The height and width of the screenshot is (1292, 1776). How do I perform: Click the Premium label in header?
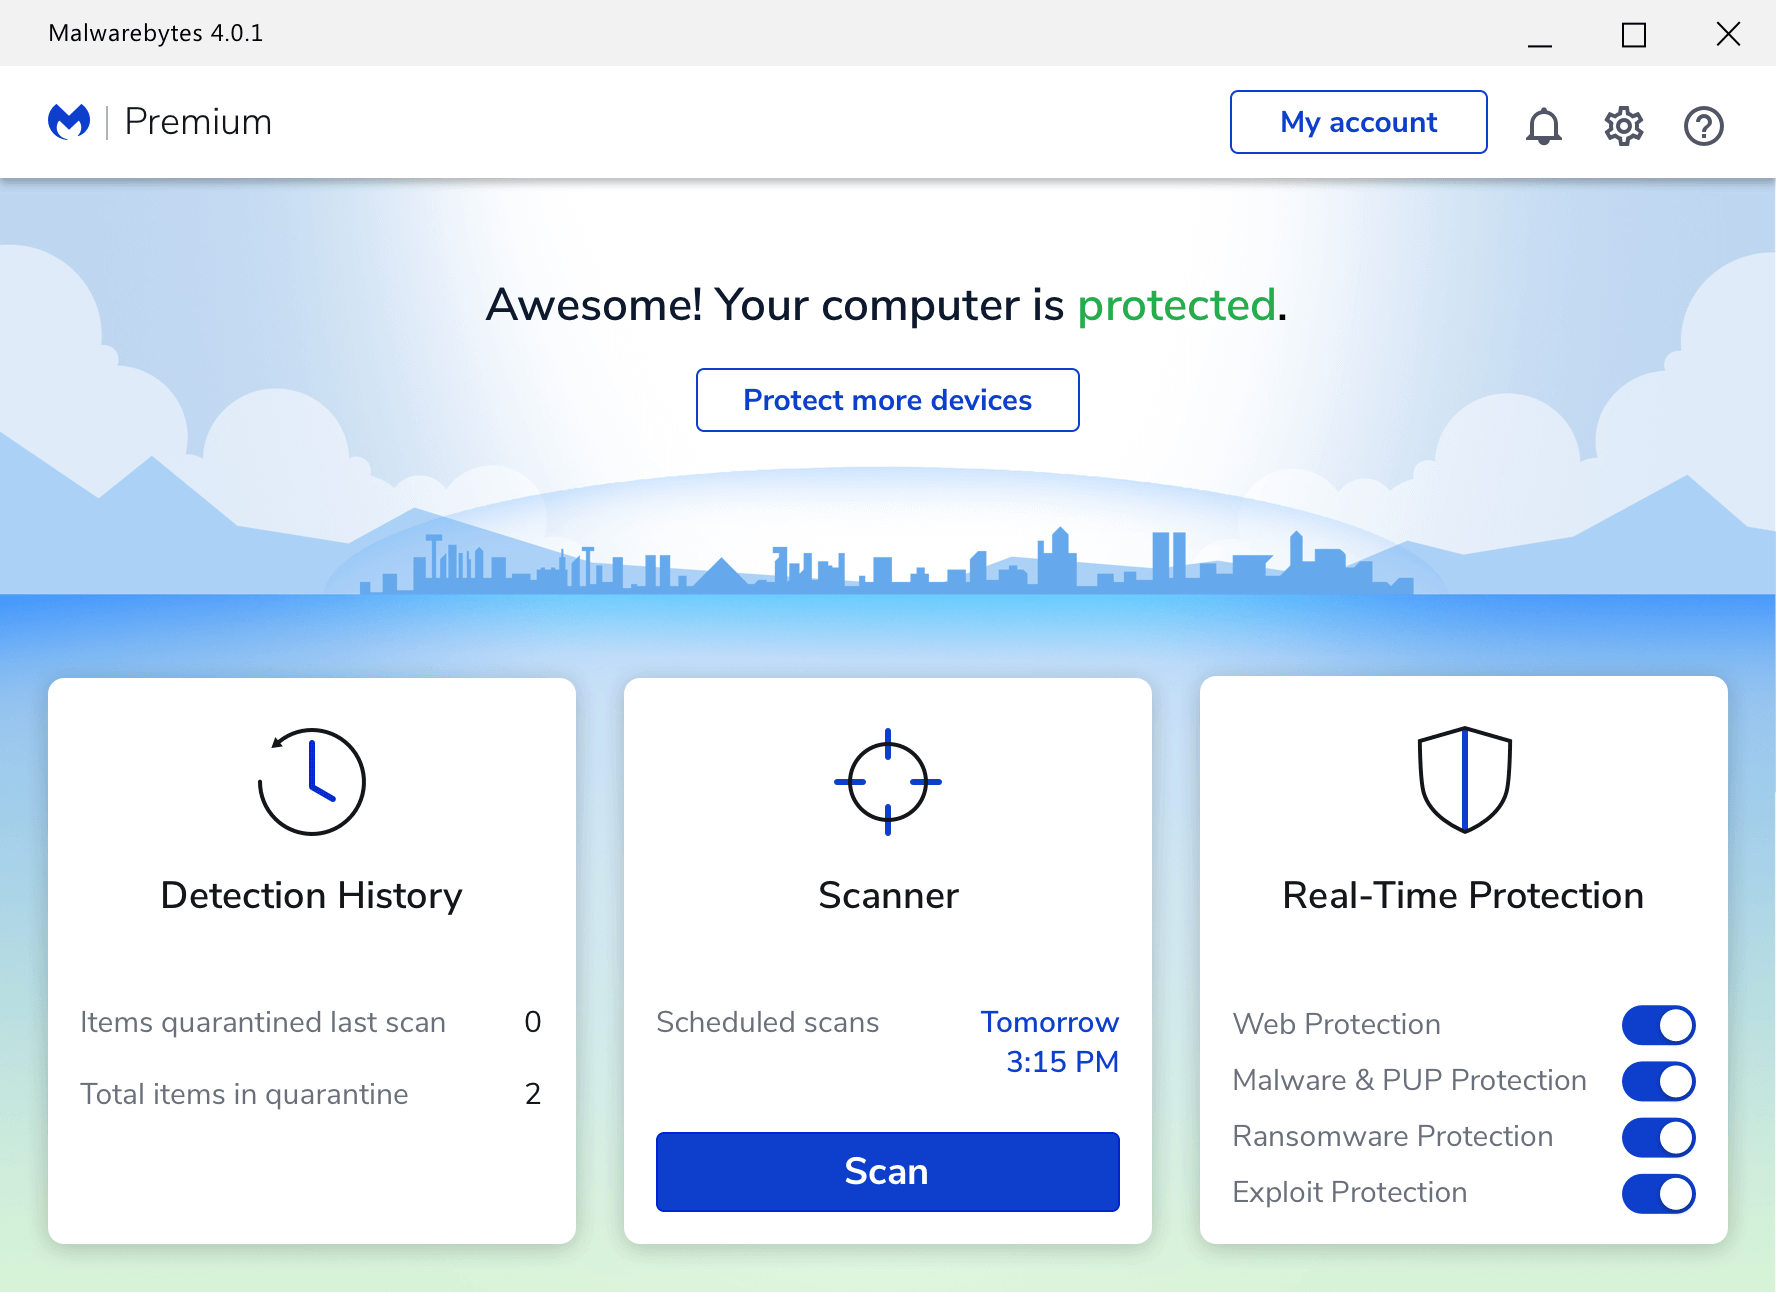pyautogui.click(x=198, y=122)
